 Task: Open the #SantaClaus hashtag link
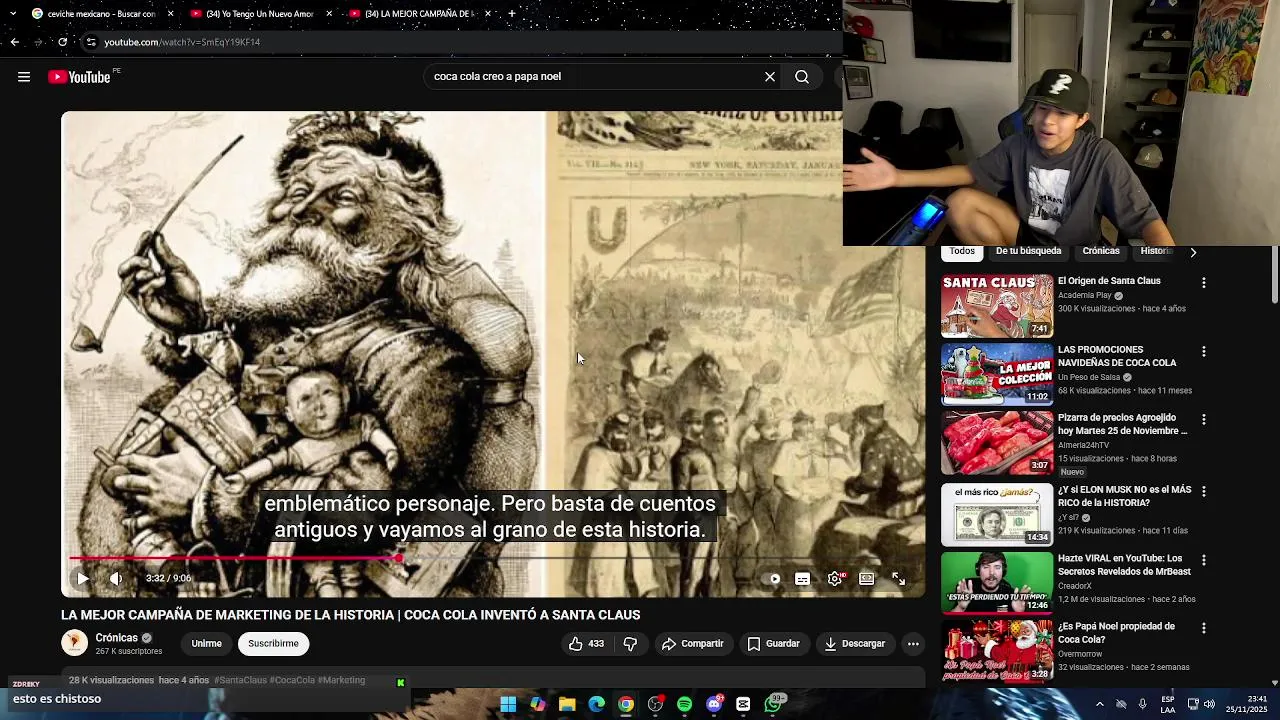click(x=240, y=680)
